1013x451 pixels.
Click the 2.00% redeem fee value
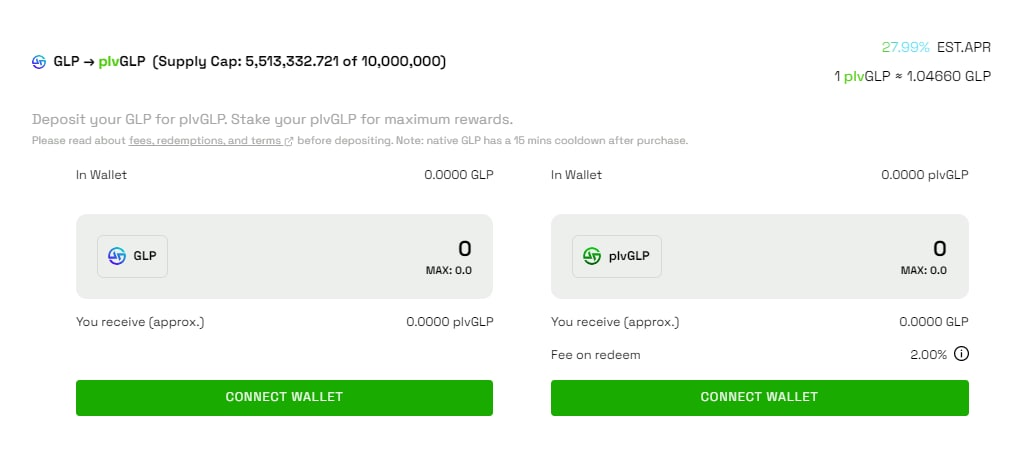pyautogui.click(x=928, y=355)
